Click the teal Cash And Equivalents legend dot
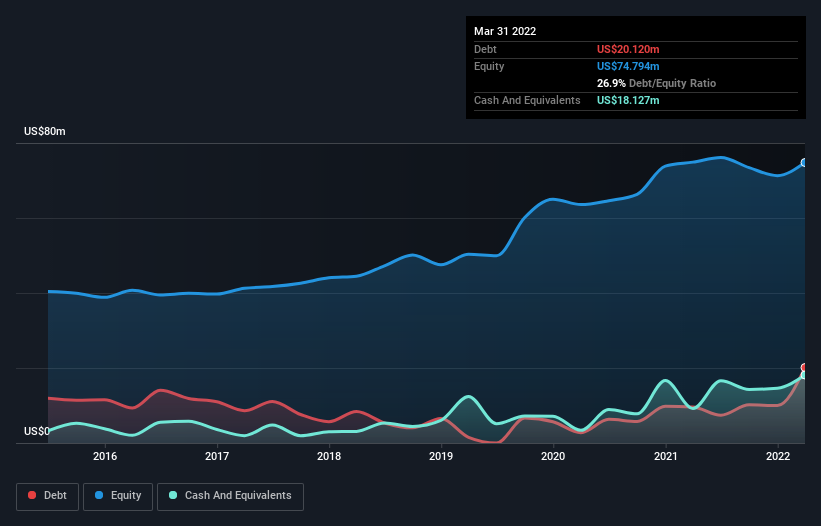Image resolution: width=821 pixels, height=526 pixels. click(173, 495)
